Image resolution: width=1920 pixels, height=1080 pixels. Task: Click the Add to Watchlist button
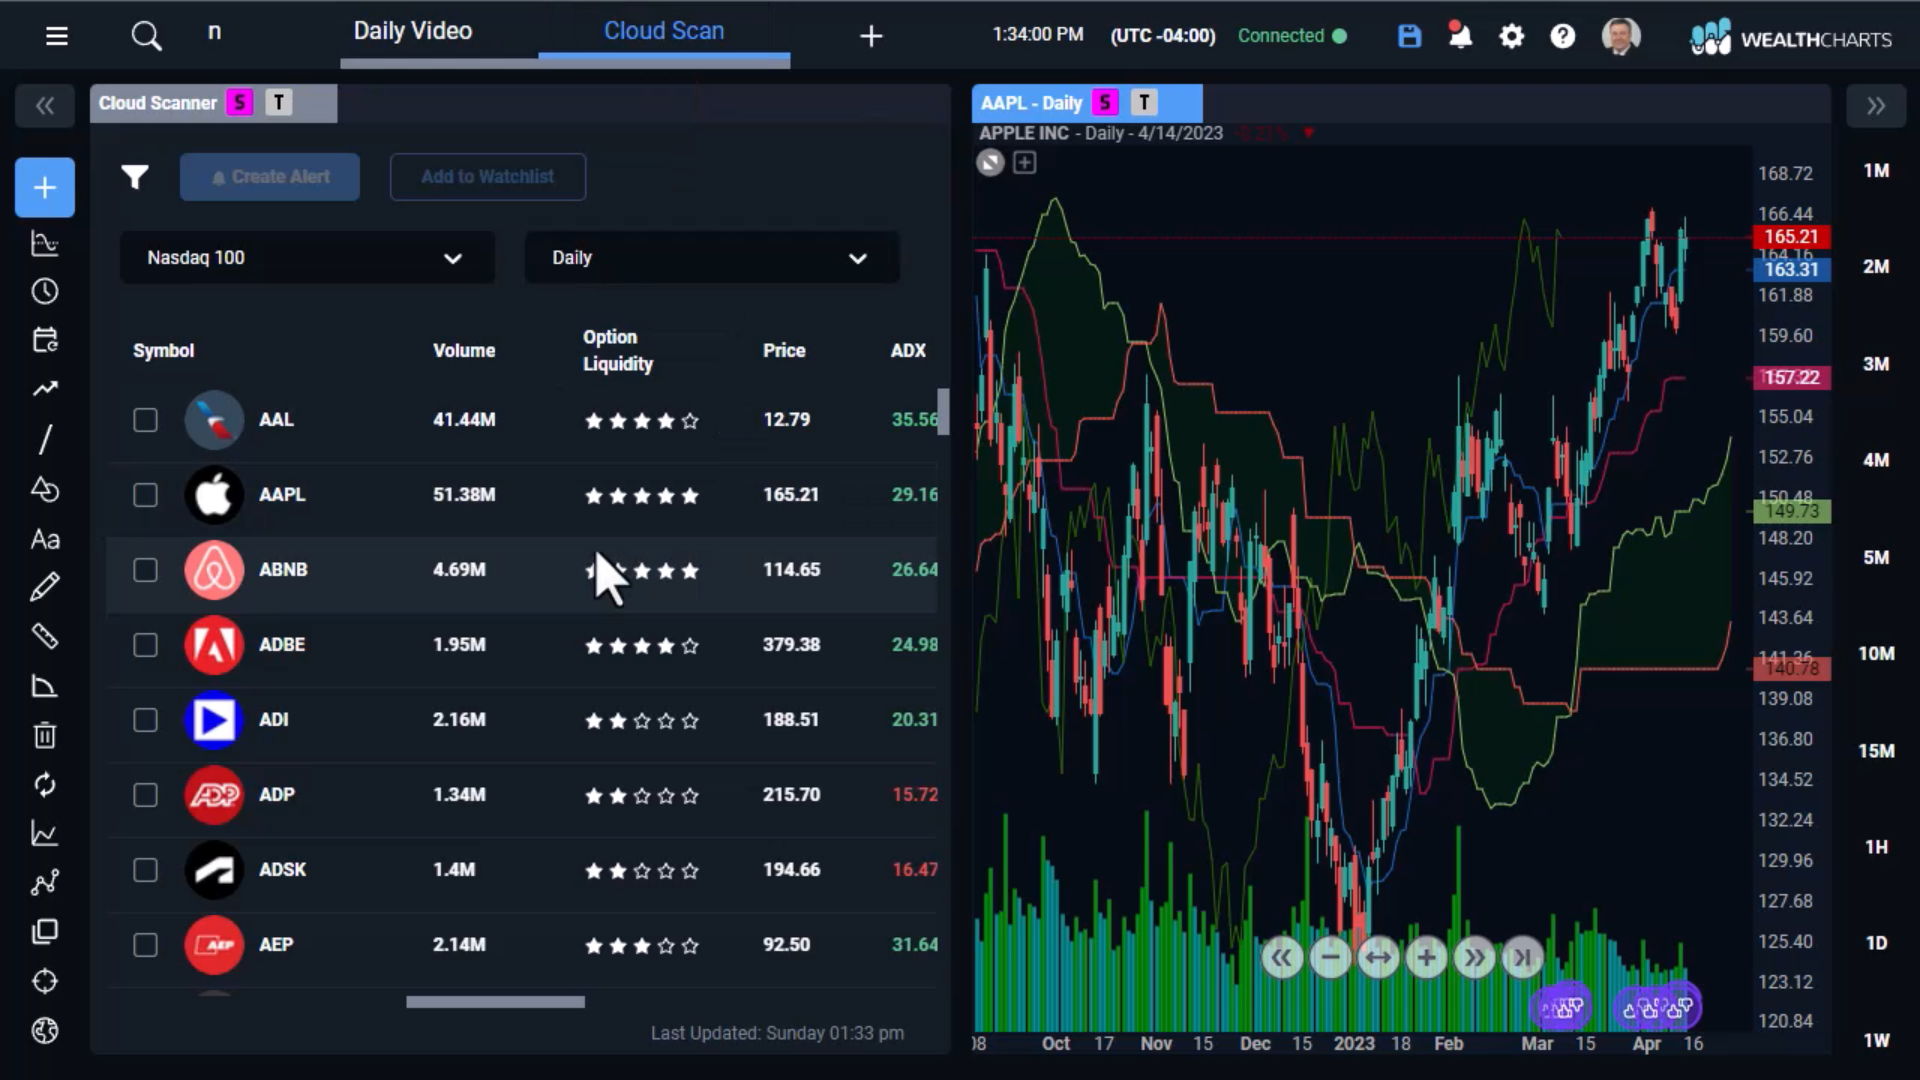[x=488, y=177]
